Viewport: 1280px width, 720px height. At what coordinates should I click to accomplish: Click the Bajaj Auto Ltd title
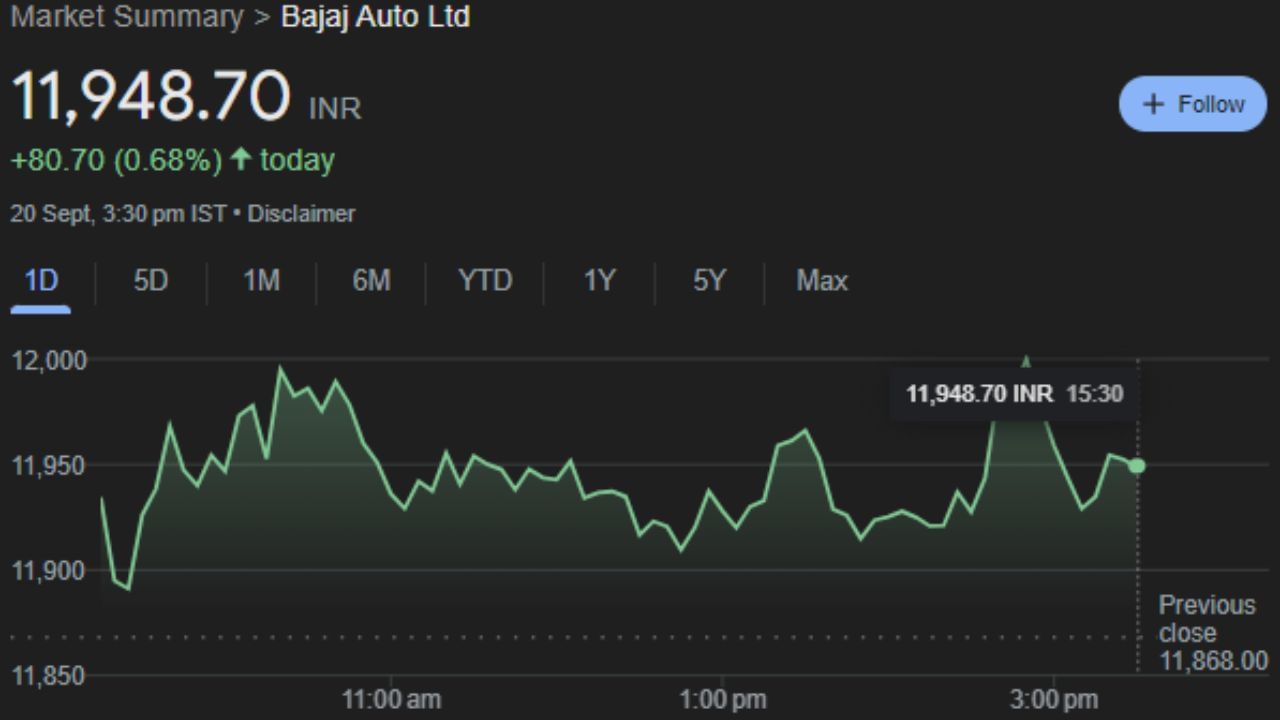tap(375, 17)
